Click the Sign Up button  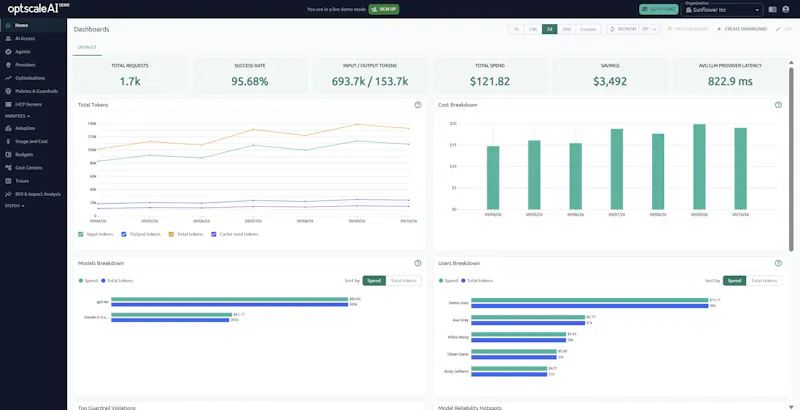(384, 9)
